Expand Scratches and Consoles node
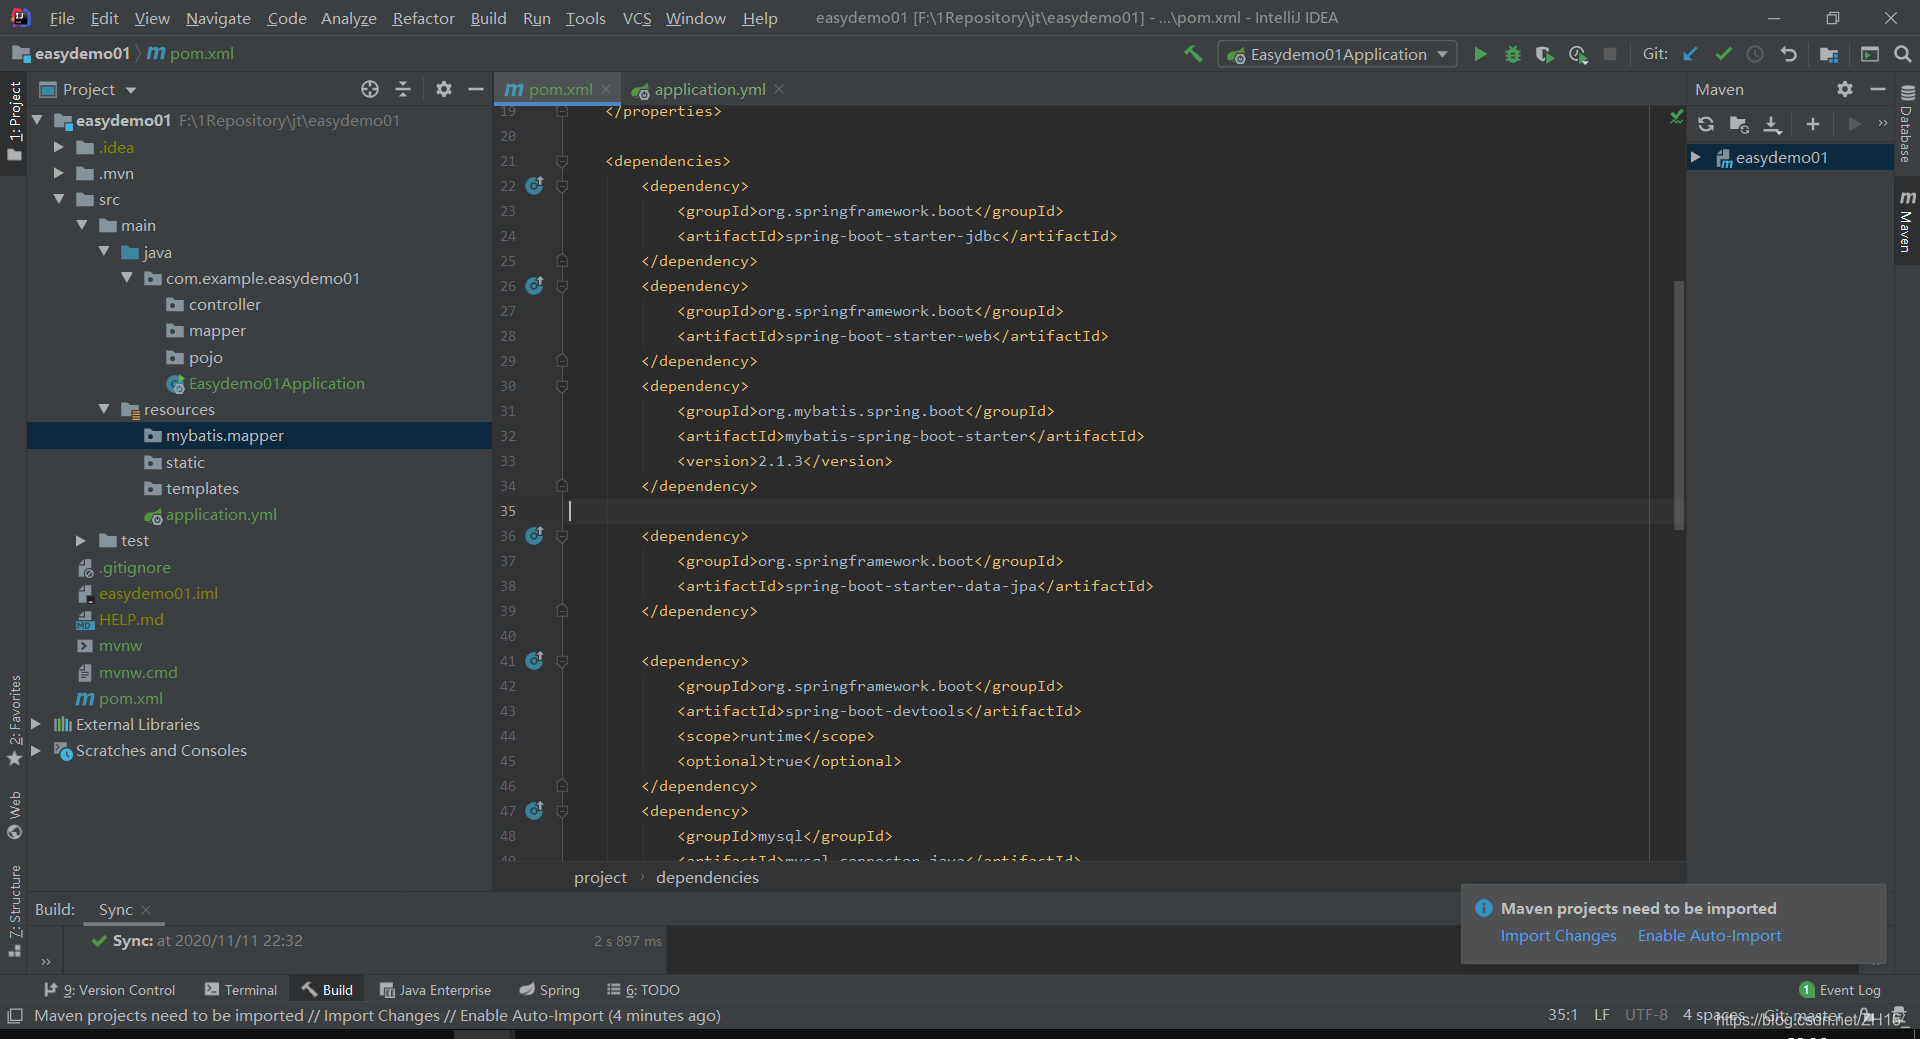Screen dimensions: 1920x1039 tap(36, 750)
